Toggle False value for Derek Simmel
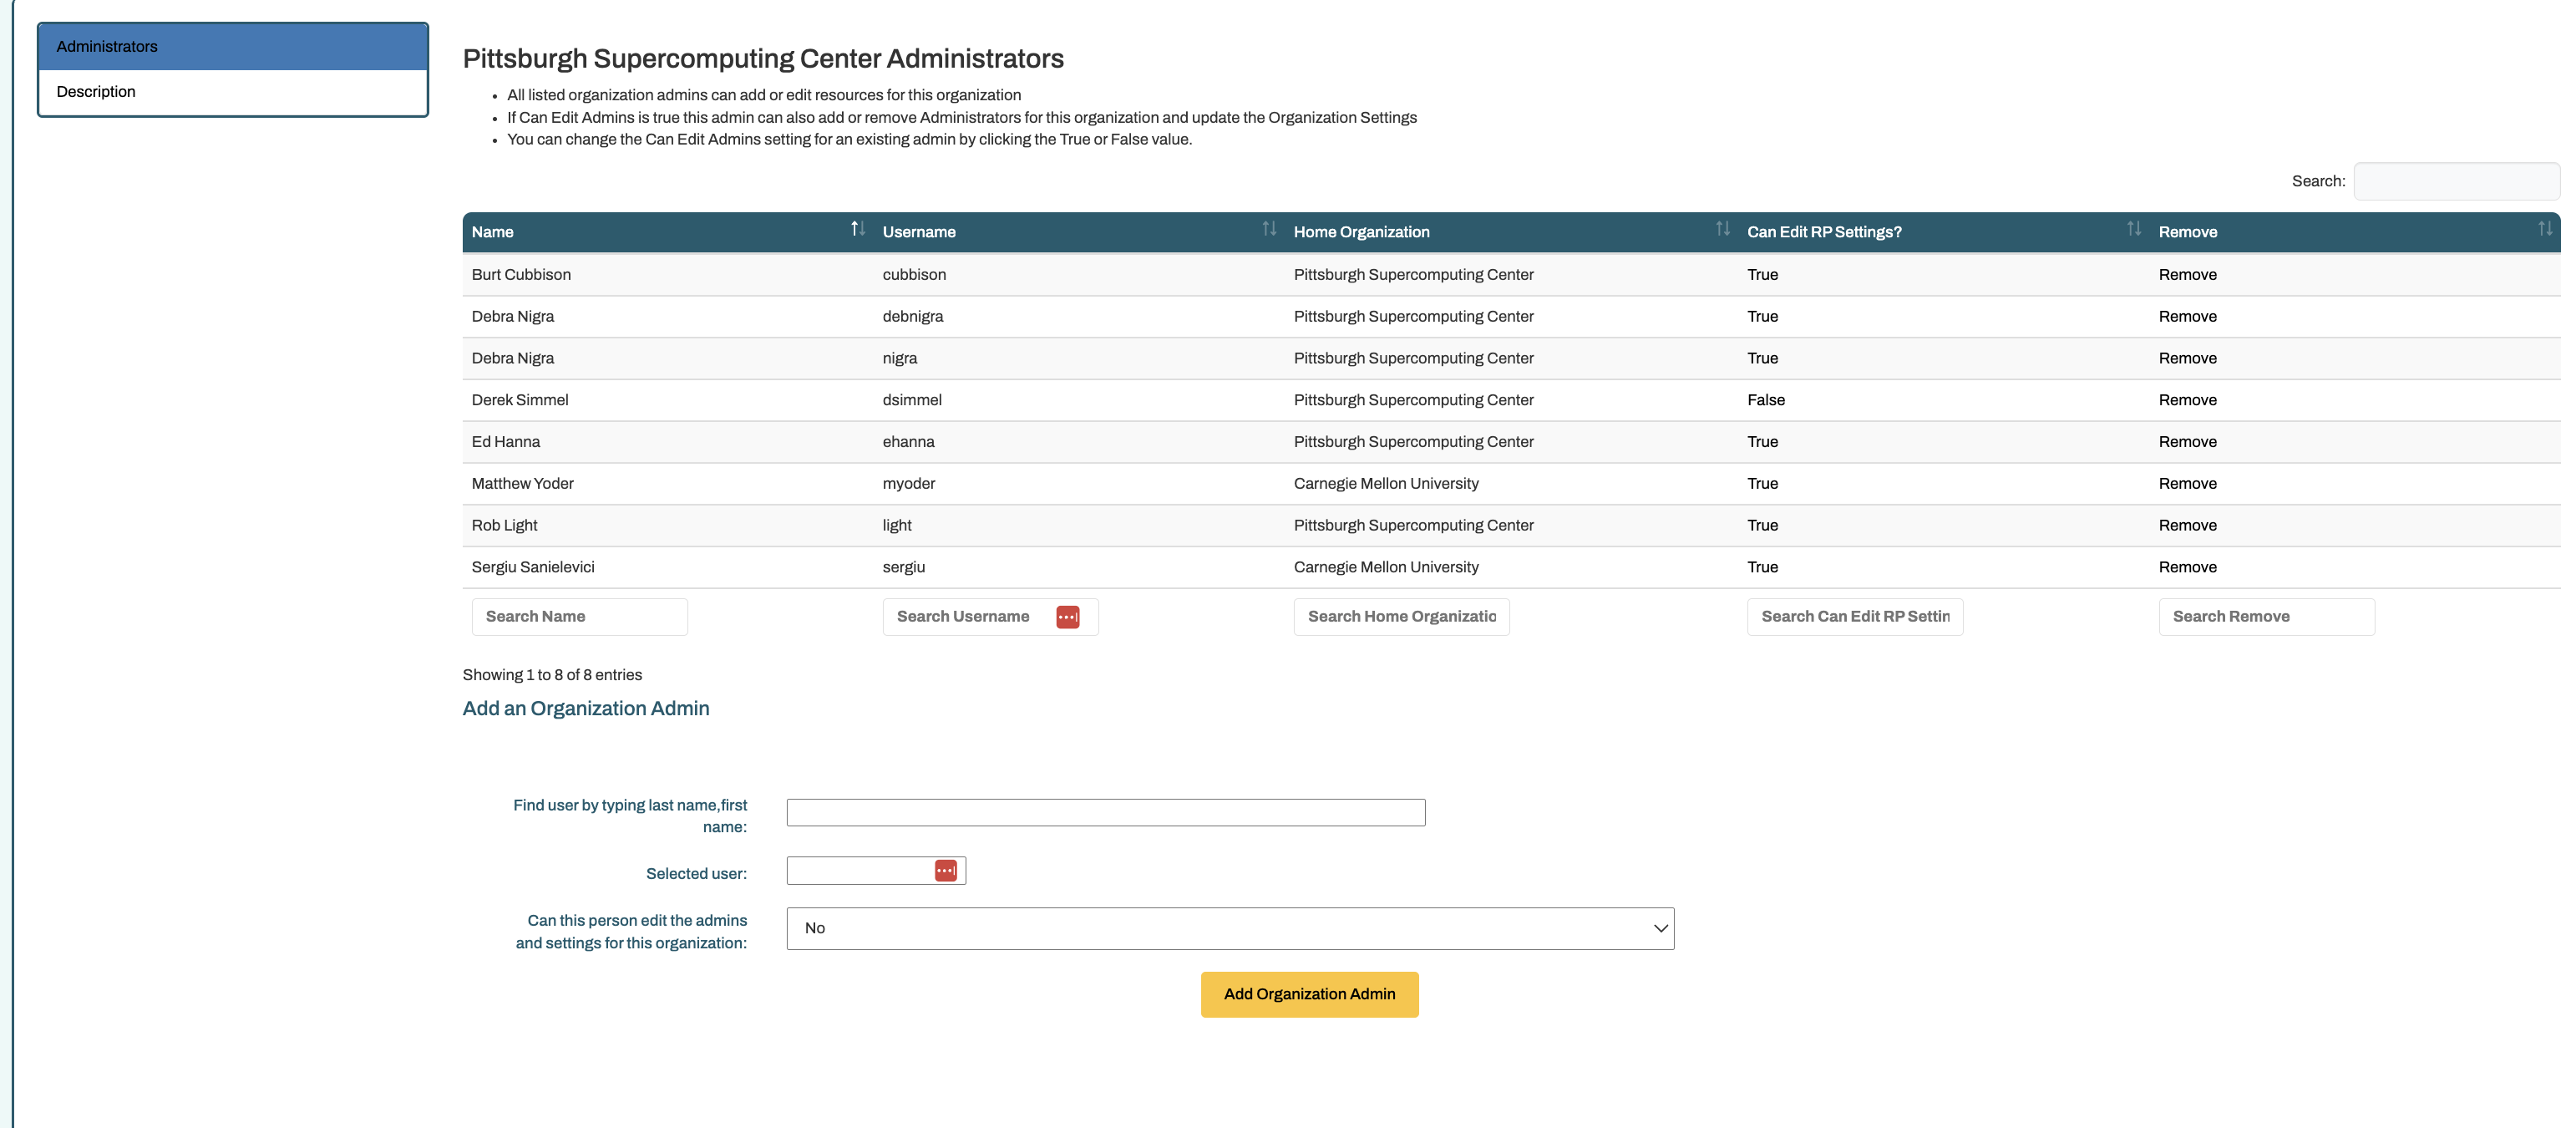Viewport: 2576px width, 1128px height. tap(1765, 400)
